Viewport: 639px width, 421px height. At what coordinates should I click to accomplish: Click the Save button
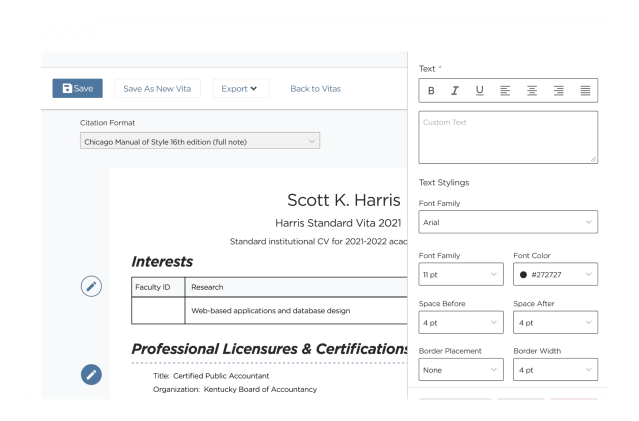(77, 89)
